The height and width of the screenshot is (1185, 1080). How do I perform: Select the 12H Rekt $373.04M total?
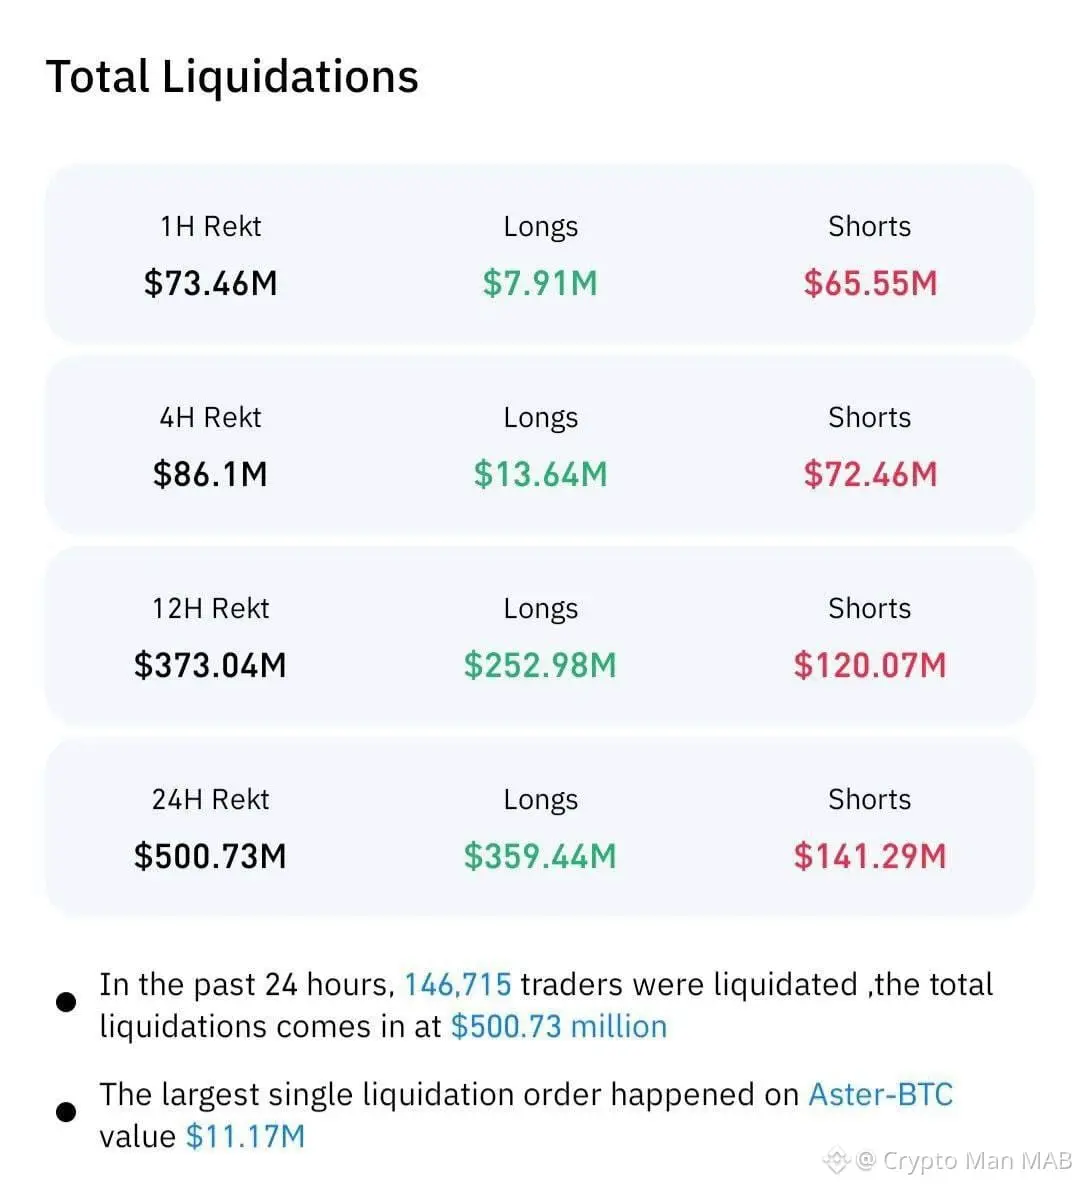tap(210, 665)
